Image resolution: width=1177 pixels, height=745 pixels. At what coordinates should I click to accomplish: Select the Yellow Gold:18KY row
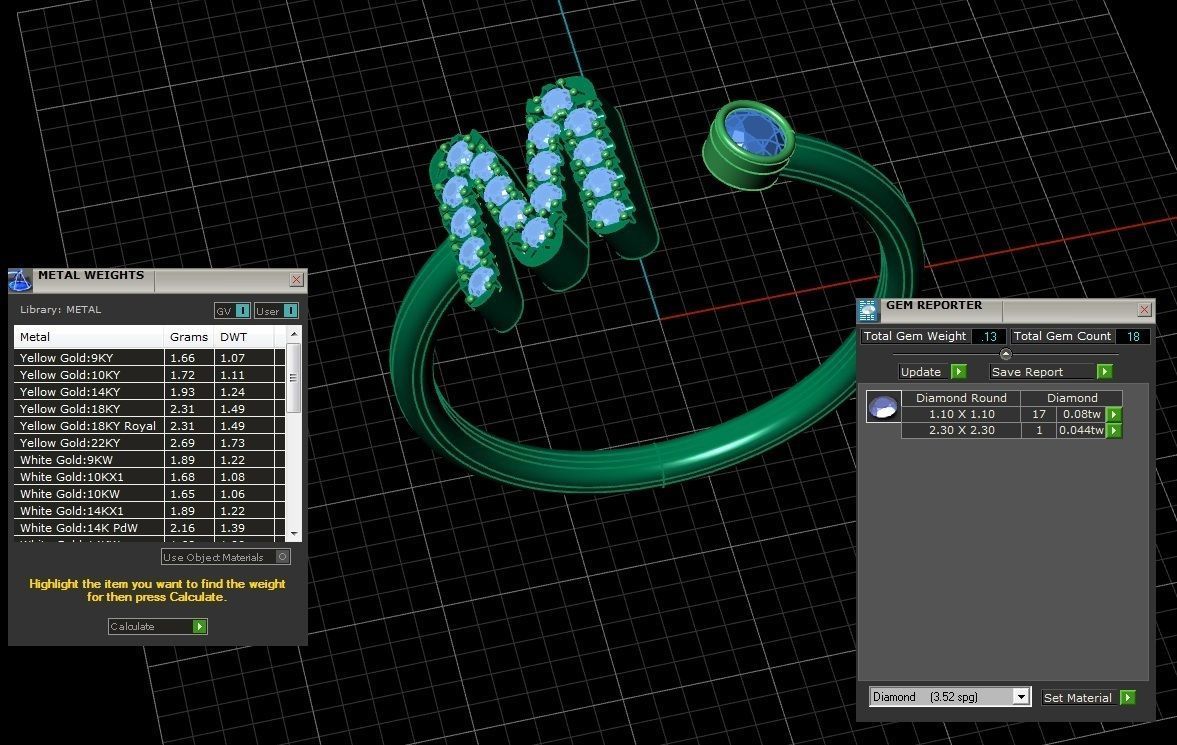[70, 409]
